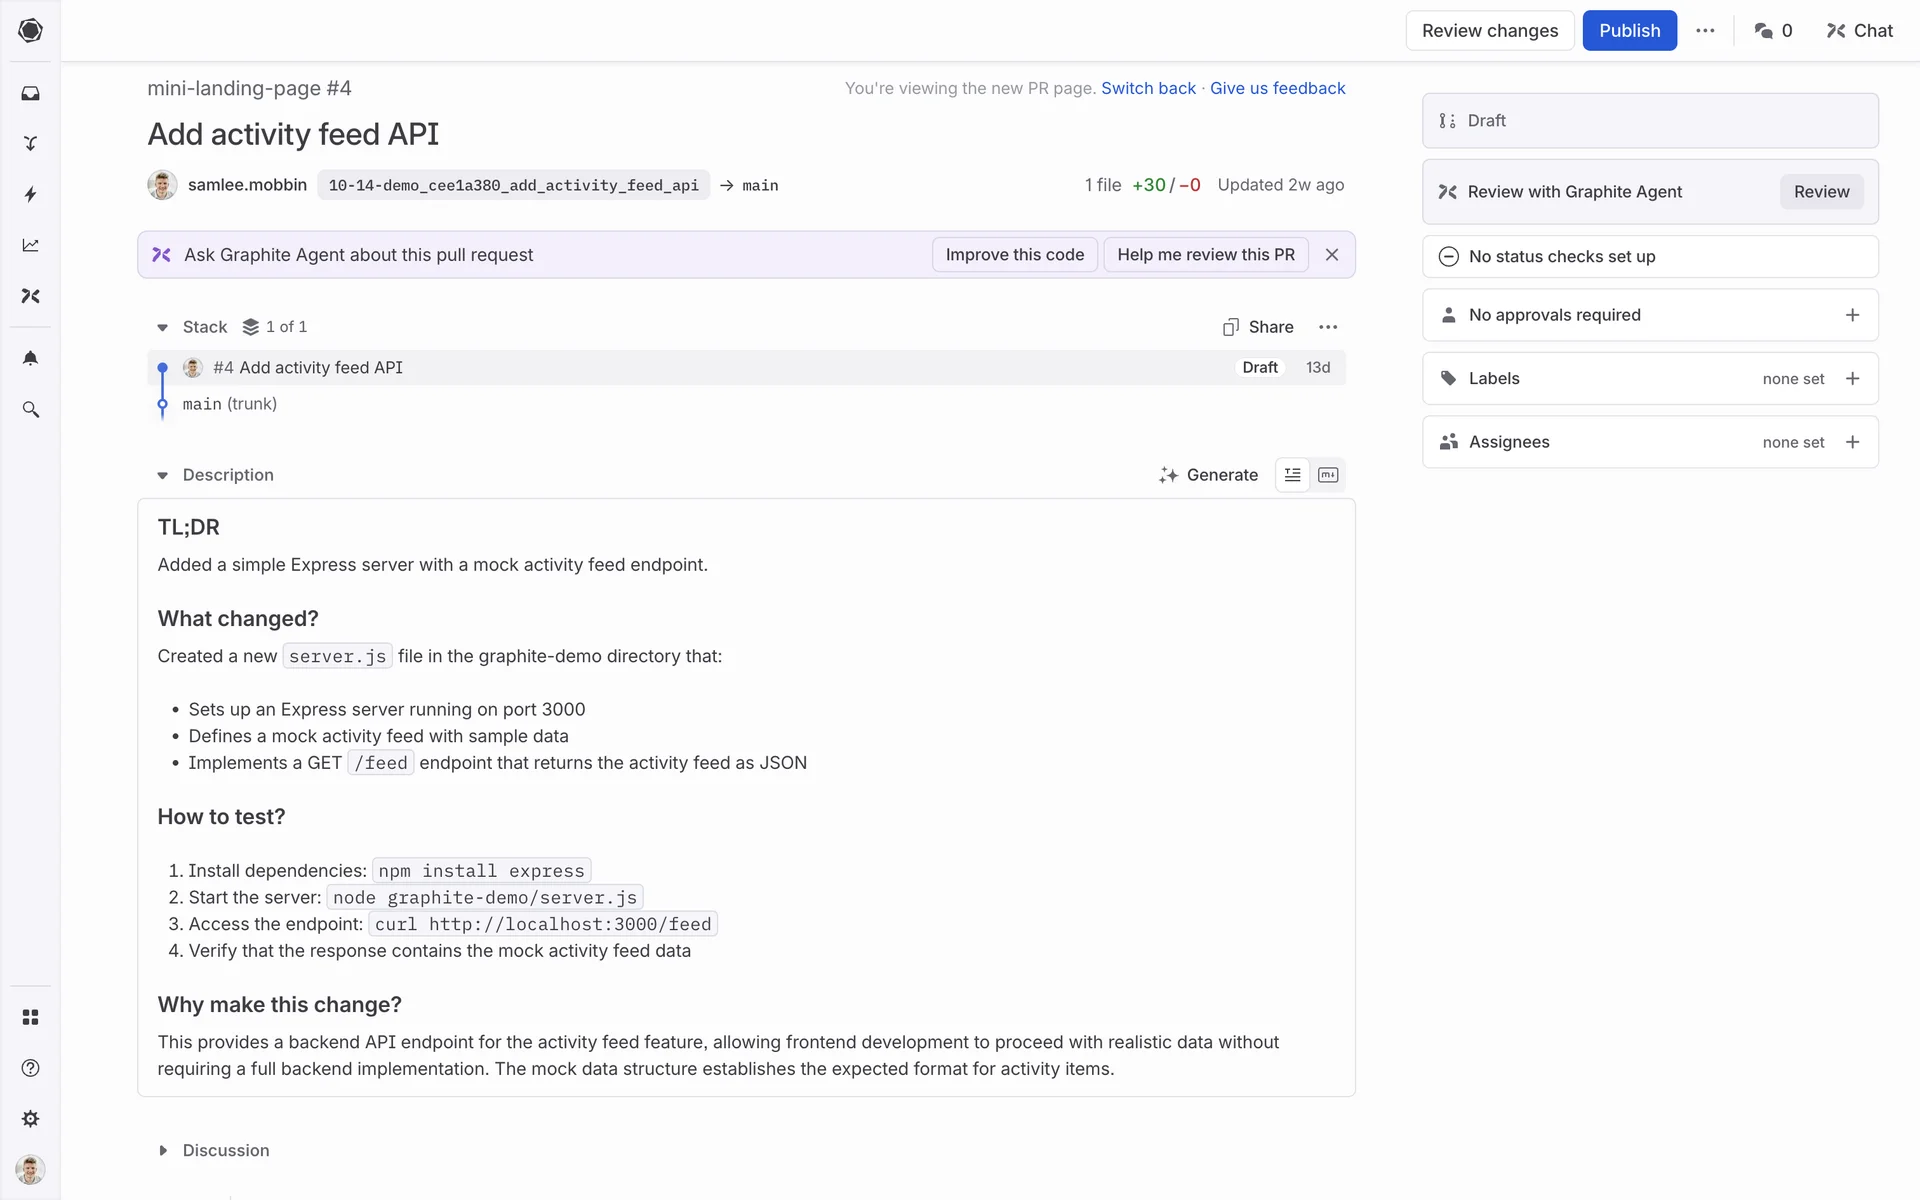
Task: Click the Publish button
Action: click(1629, 31)
